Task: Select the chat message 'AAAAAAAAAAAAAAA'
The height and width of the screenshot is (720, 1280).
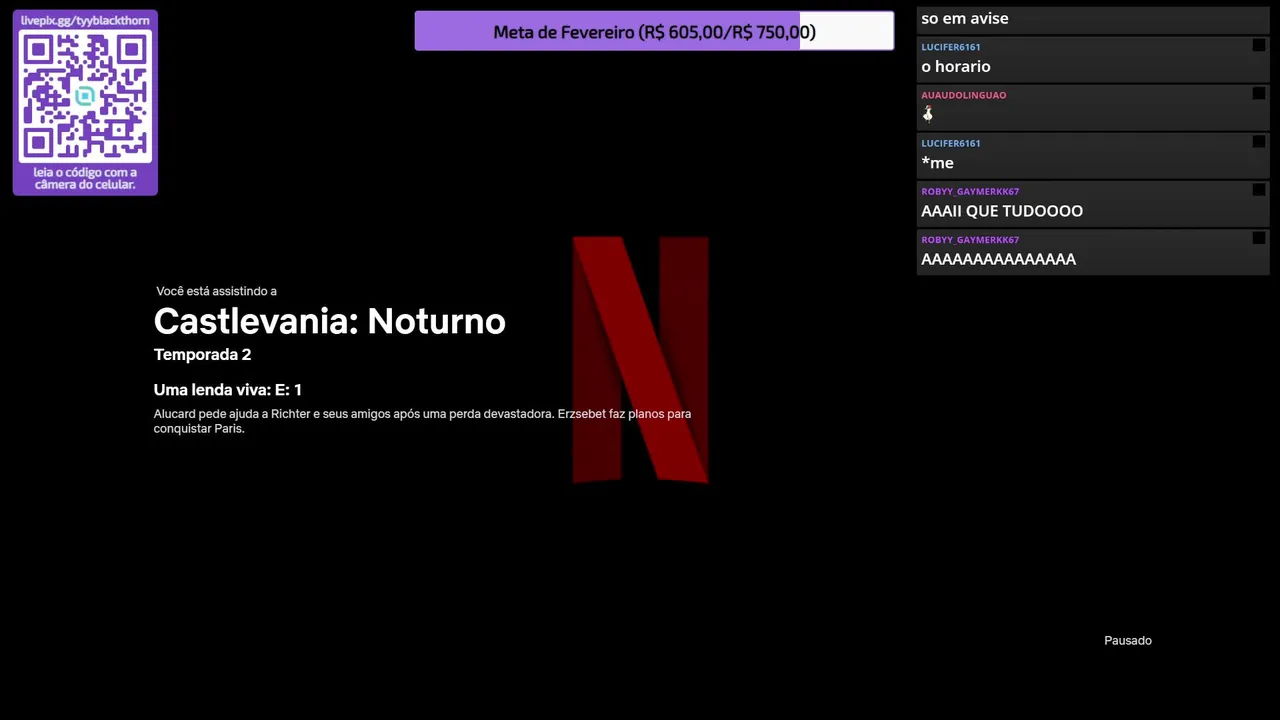Action: pos(999,259)
